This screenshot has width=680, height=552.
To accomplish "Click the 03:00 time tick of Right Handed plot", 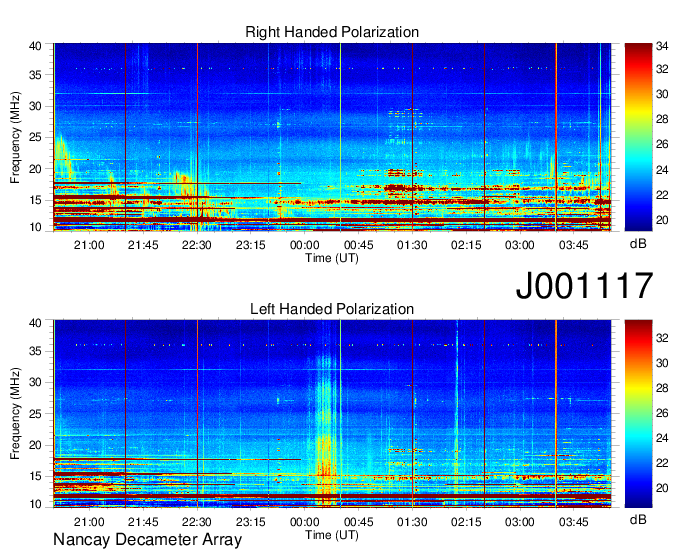I will (520, 245).
